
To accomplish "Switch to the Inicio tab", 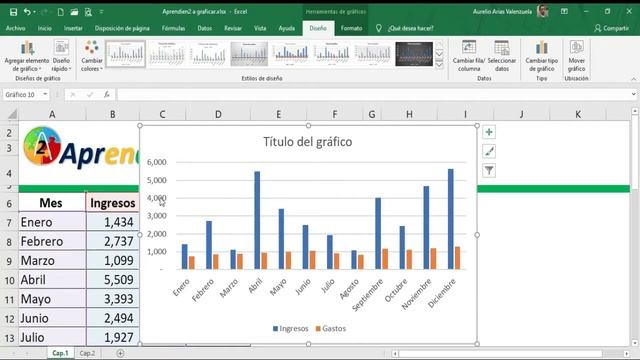I will 44,28.
